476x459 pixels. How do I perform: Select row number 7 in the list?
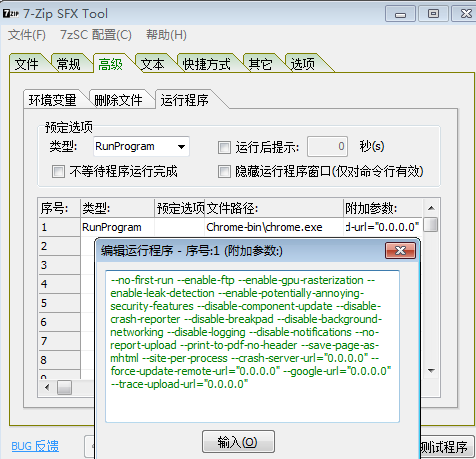[59, 341]
